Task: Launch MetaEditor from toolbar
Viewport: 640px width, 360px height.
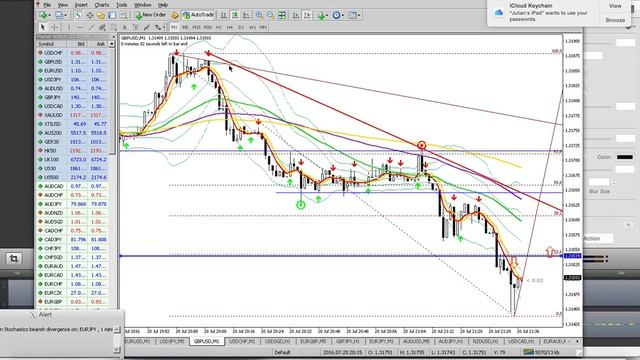Action: coord(175,15)
